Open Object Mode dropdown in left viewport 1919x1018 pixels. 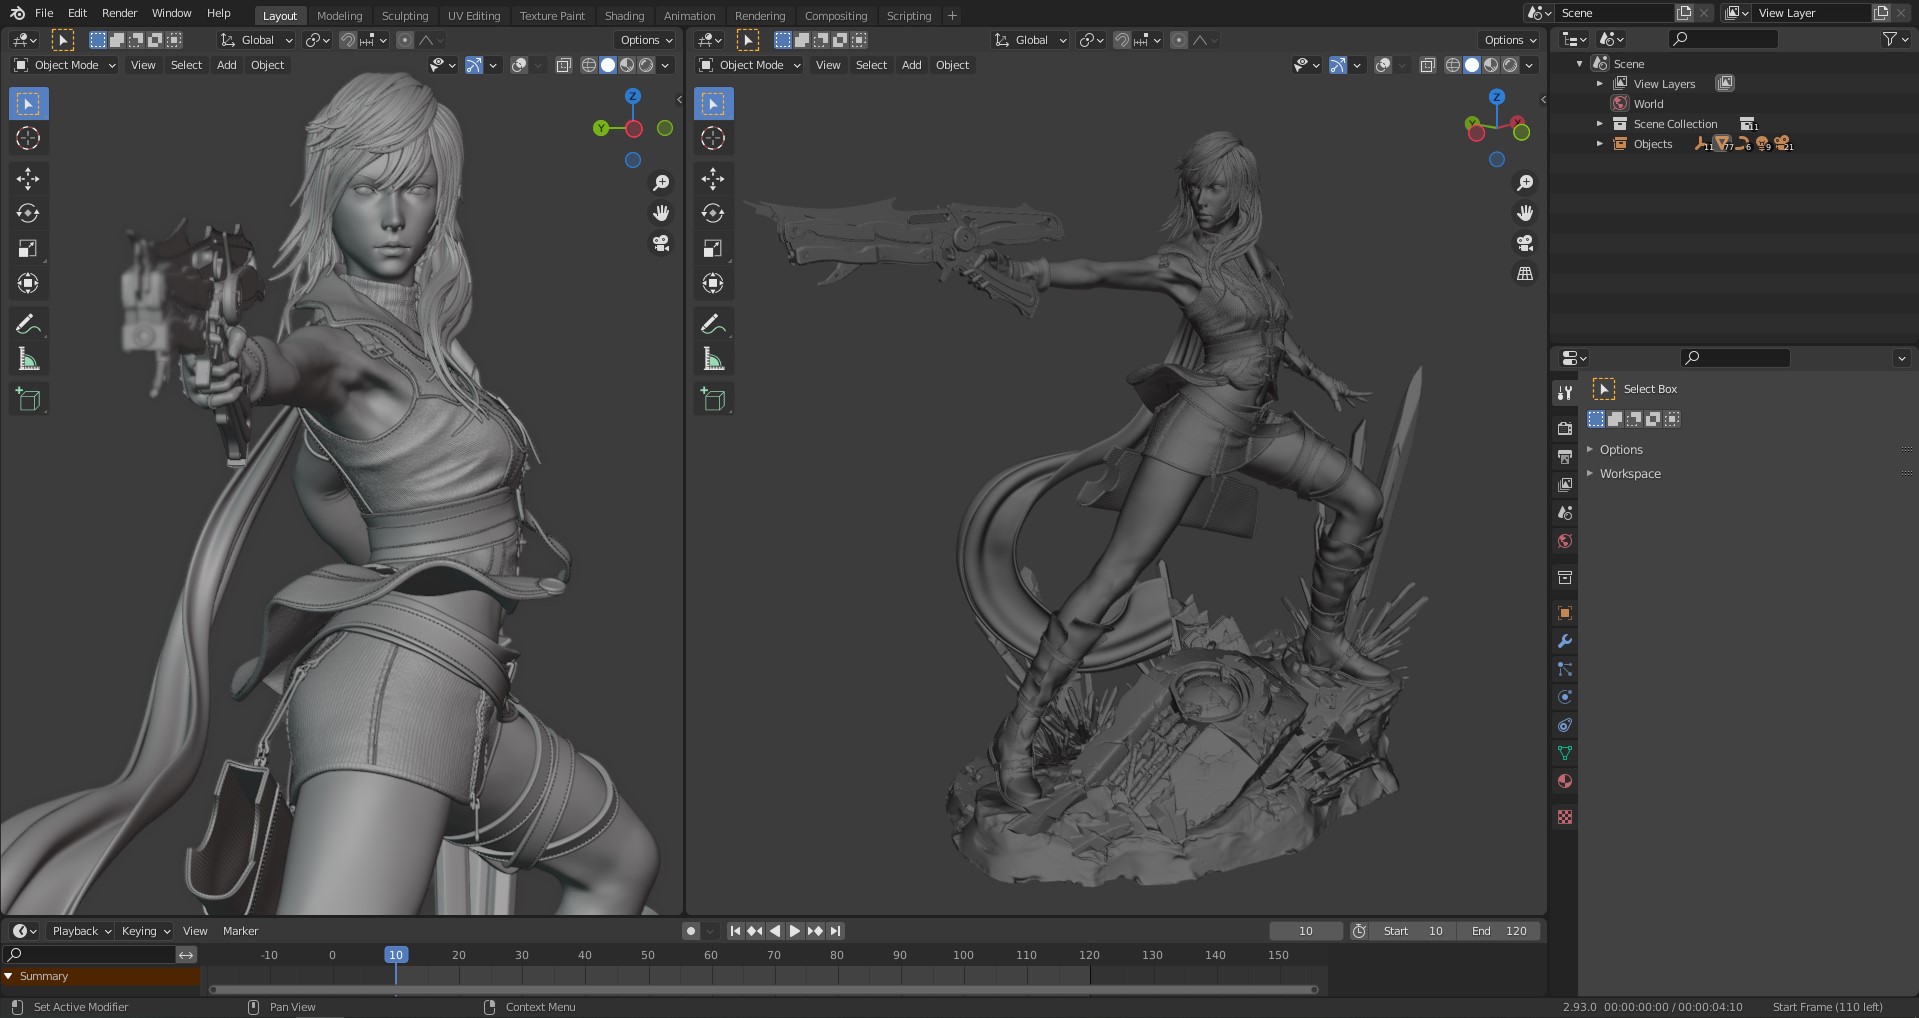[65, 65]
